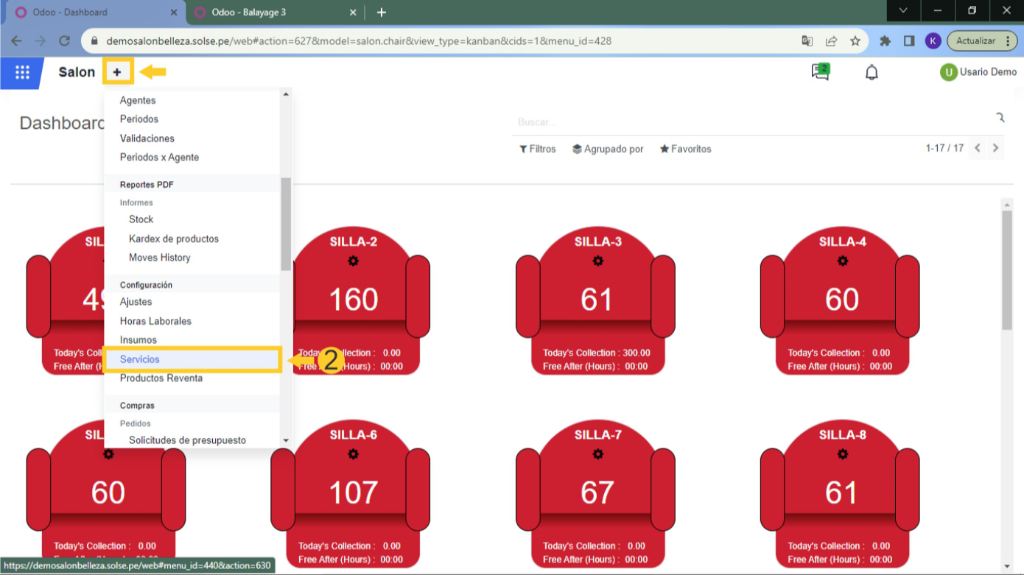Open the green chat messages icon
This screenshot has width=1024, height=575.
pos(821,72)
